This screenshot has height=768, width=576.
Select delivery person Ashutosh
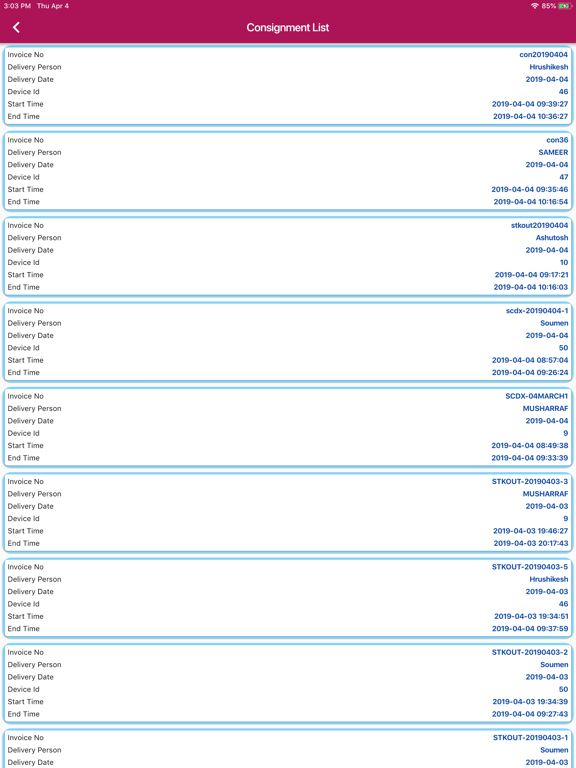pyautogui.click(x=552, y=238)
